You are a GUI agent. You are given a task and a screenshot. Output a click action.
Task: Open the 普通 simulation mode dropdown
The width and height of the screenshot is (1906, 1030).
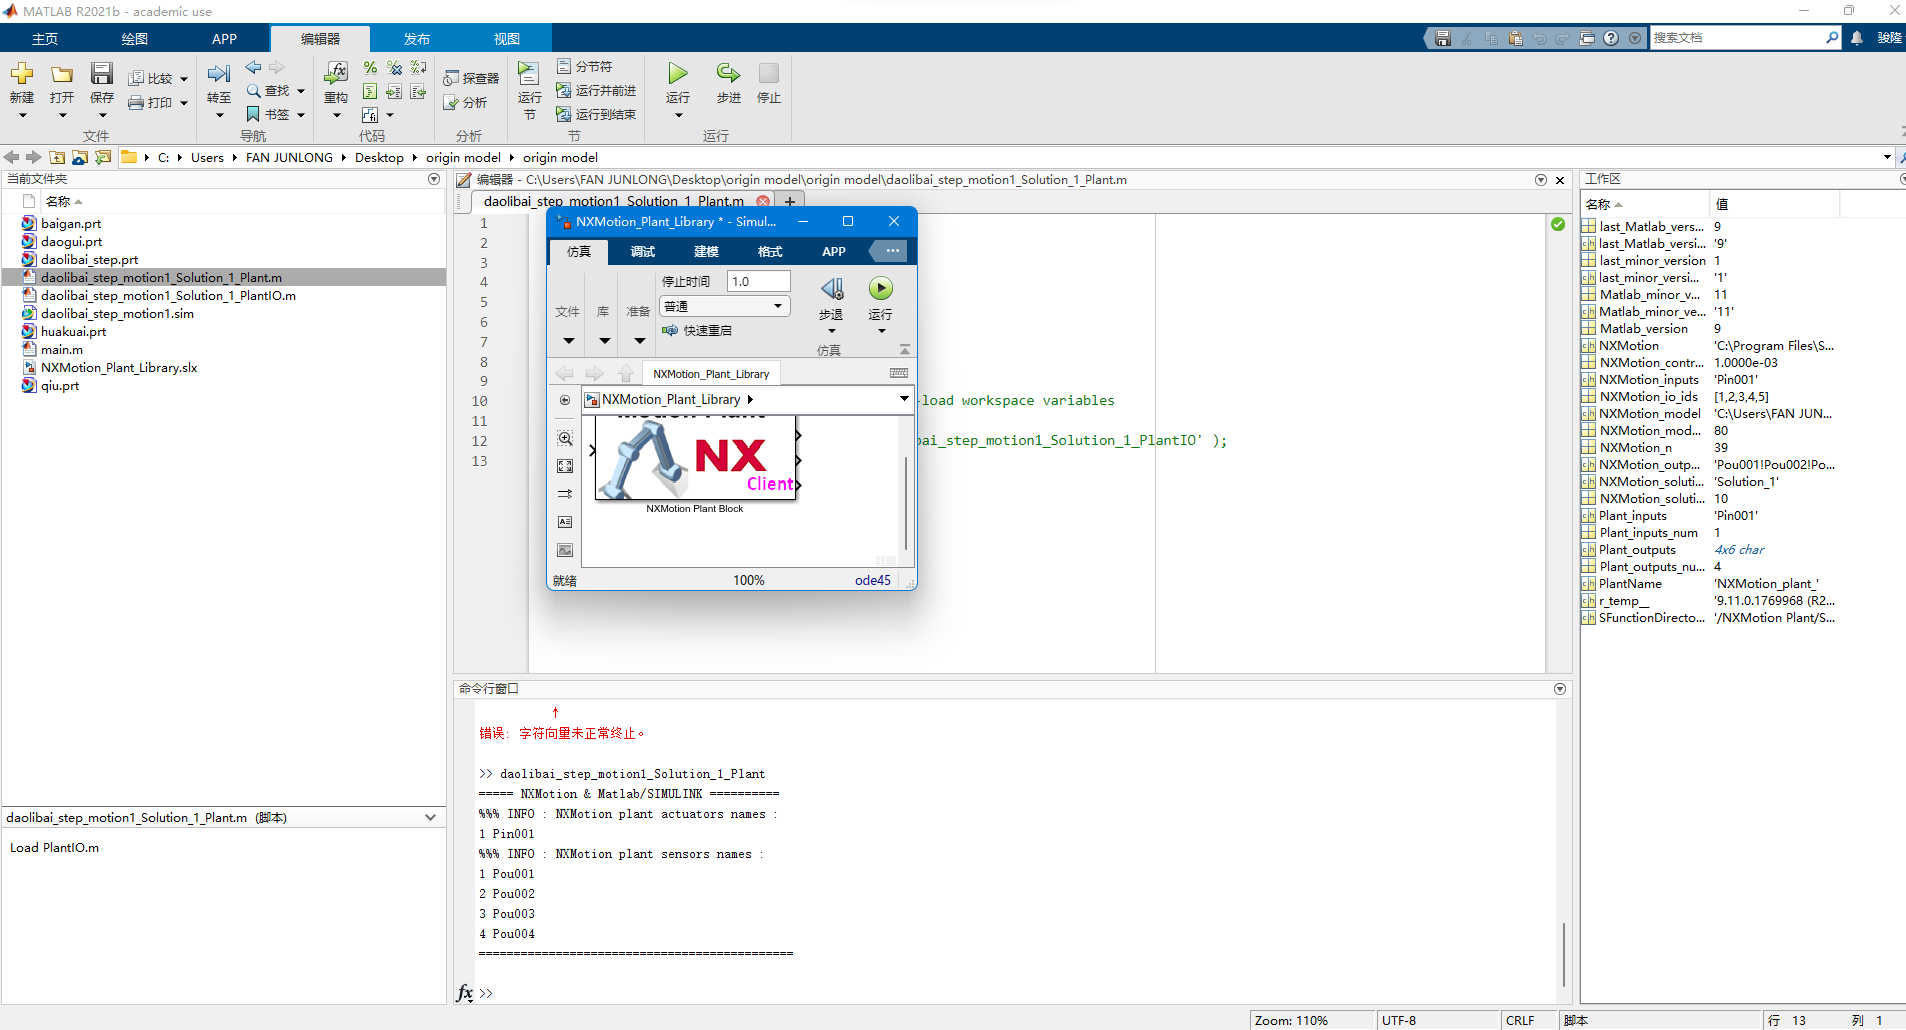pos(724,306)
